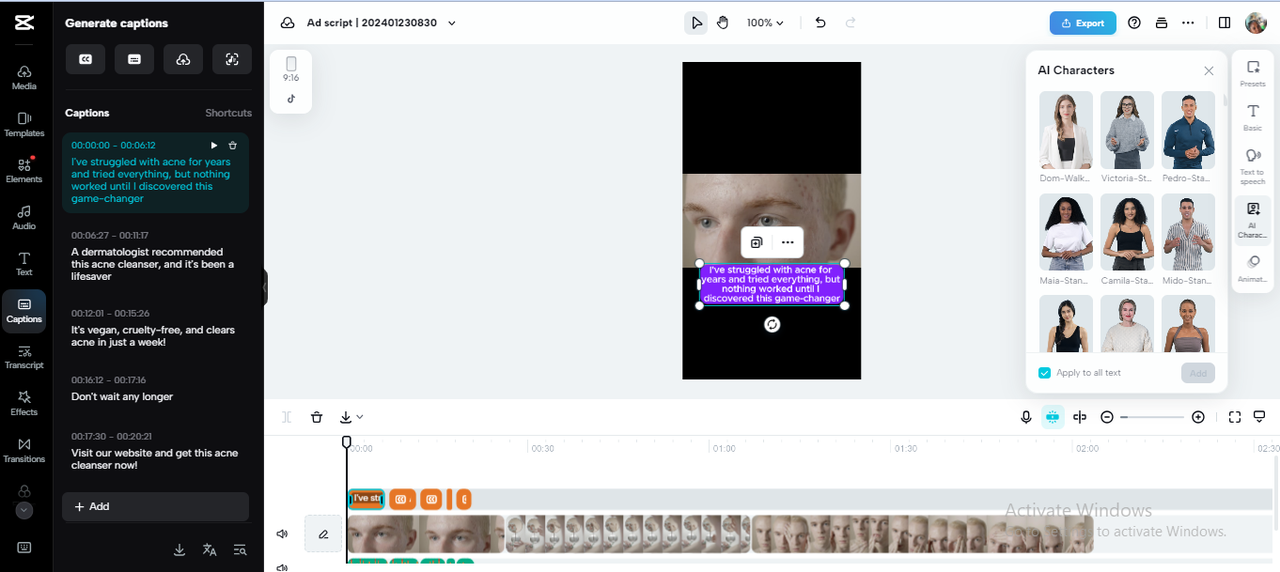Switch to the Transcript tab
This screenshot has width=1280, height=572.
click(x=24, y=357)
